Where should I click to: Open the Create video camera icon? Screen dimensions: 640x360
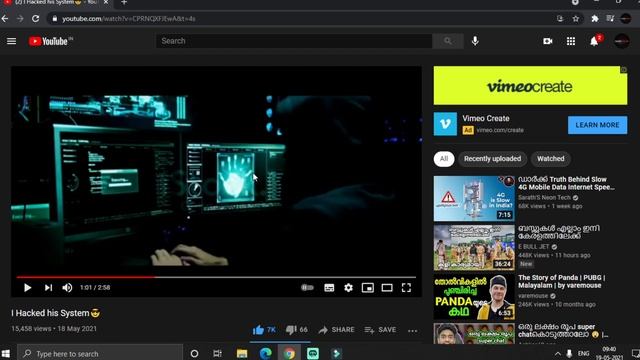[x=548, y=41]
